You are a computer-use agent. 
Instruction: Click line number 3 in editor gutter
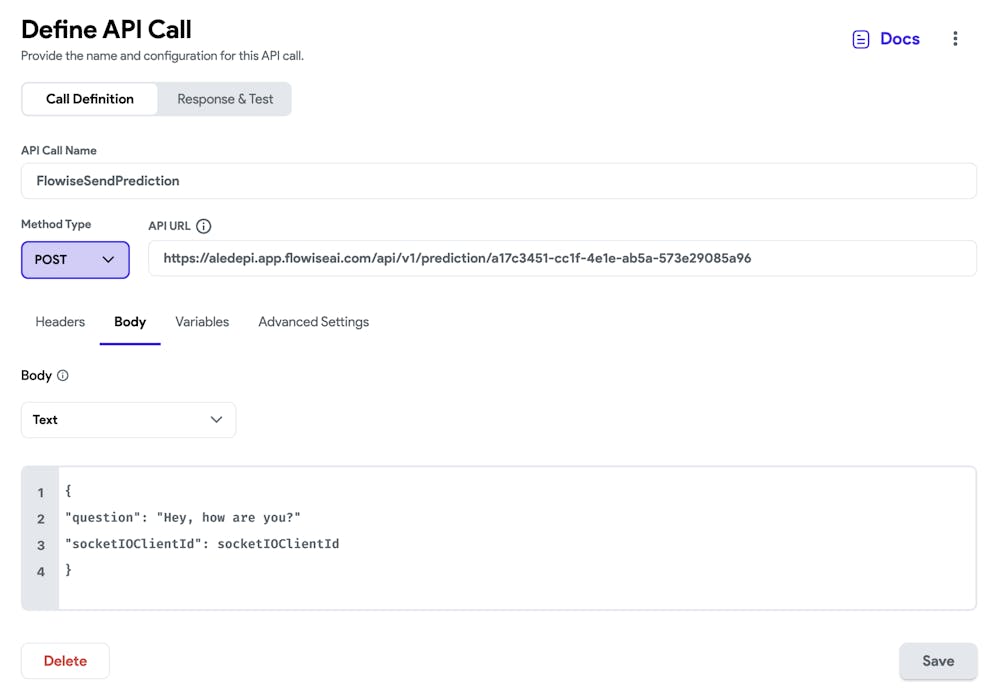point(41,545)
